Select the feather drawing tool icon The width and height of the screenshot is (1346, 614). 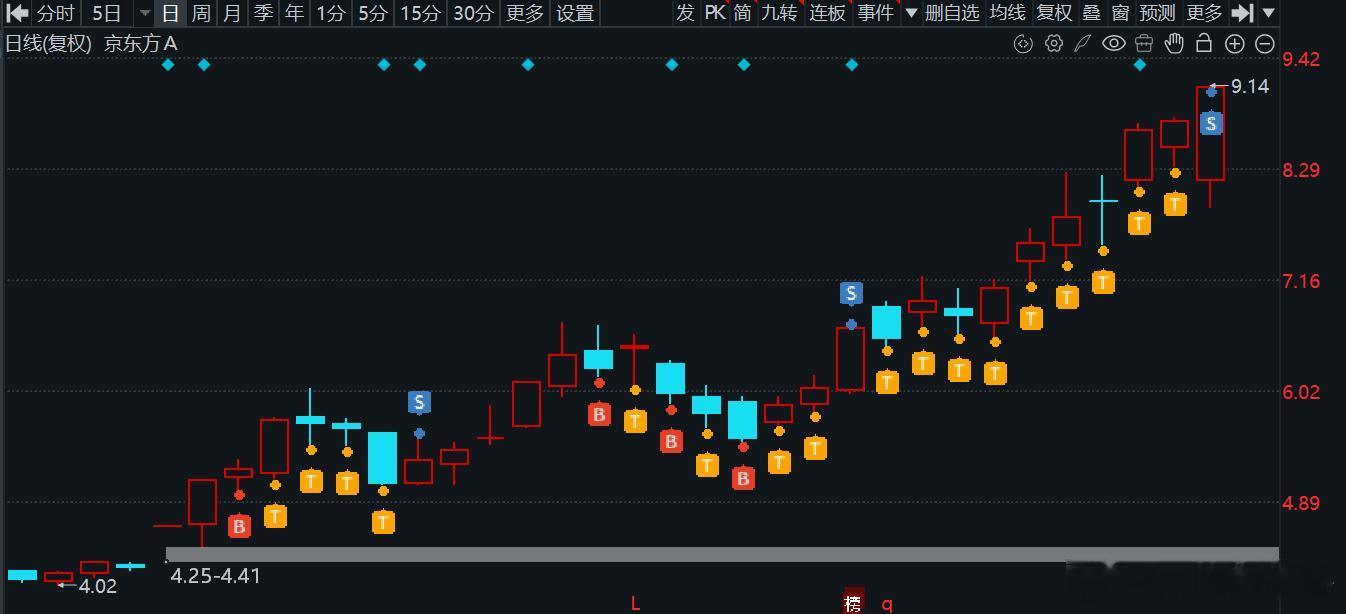point(1082,43)
